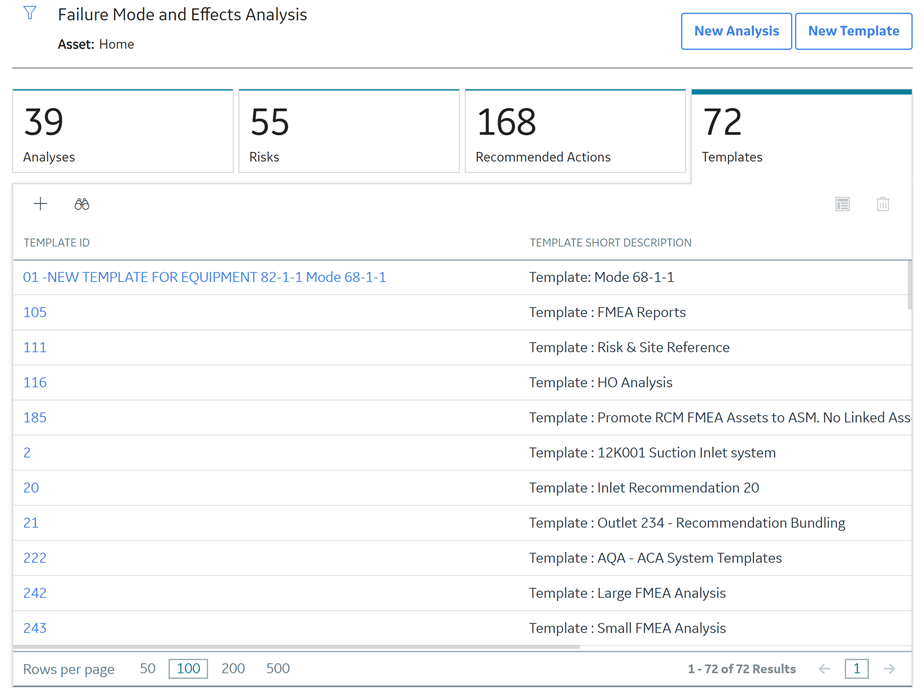
Task: Go to previous page arrow
Action: 824,669
